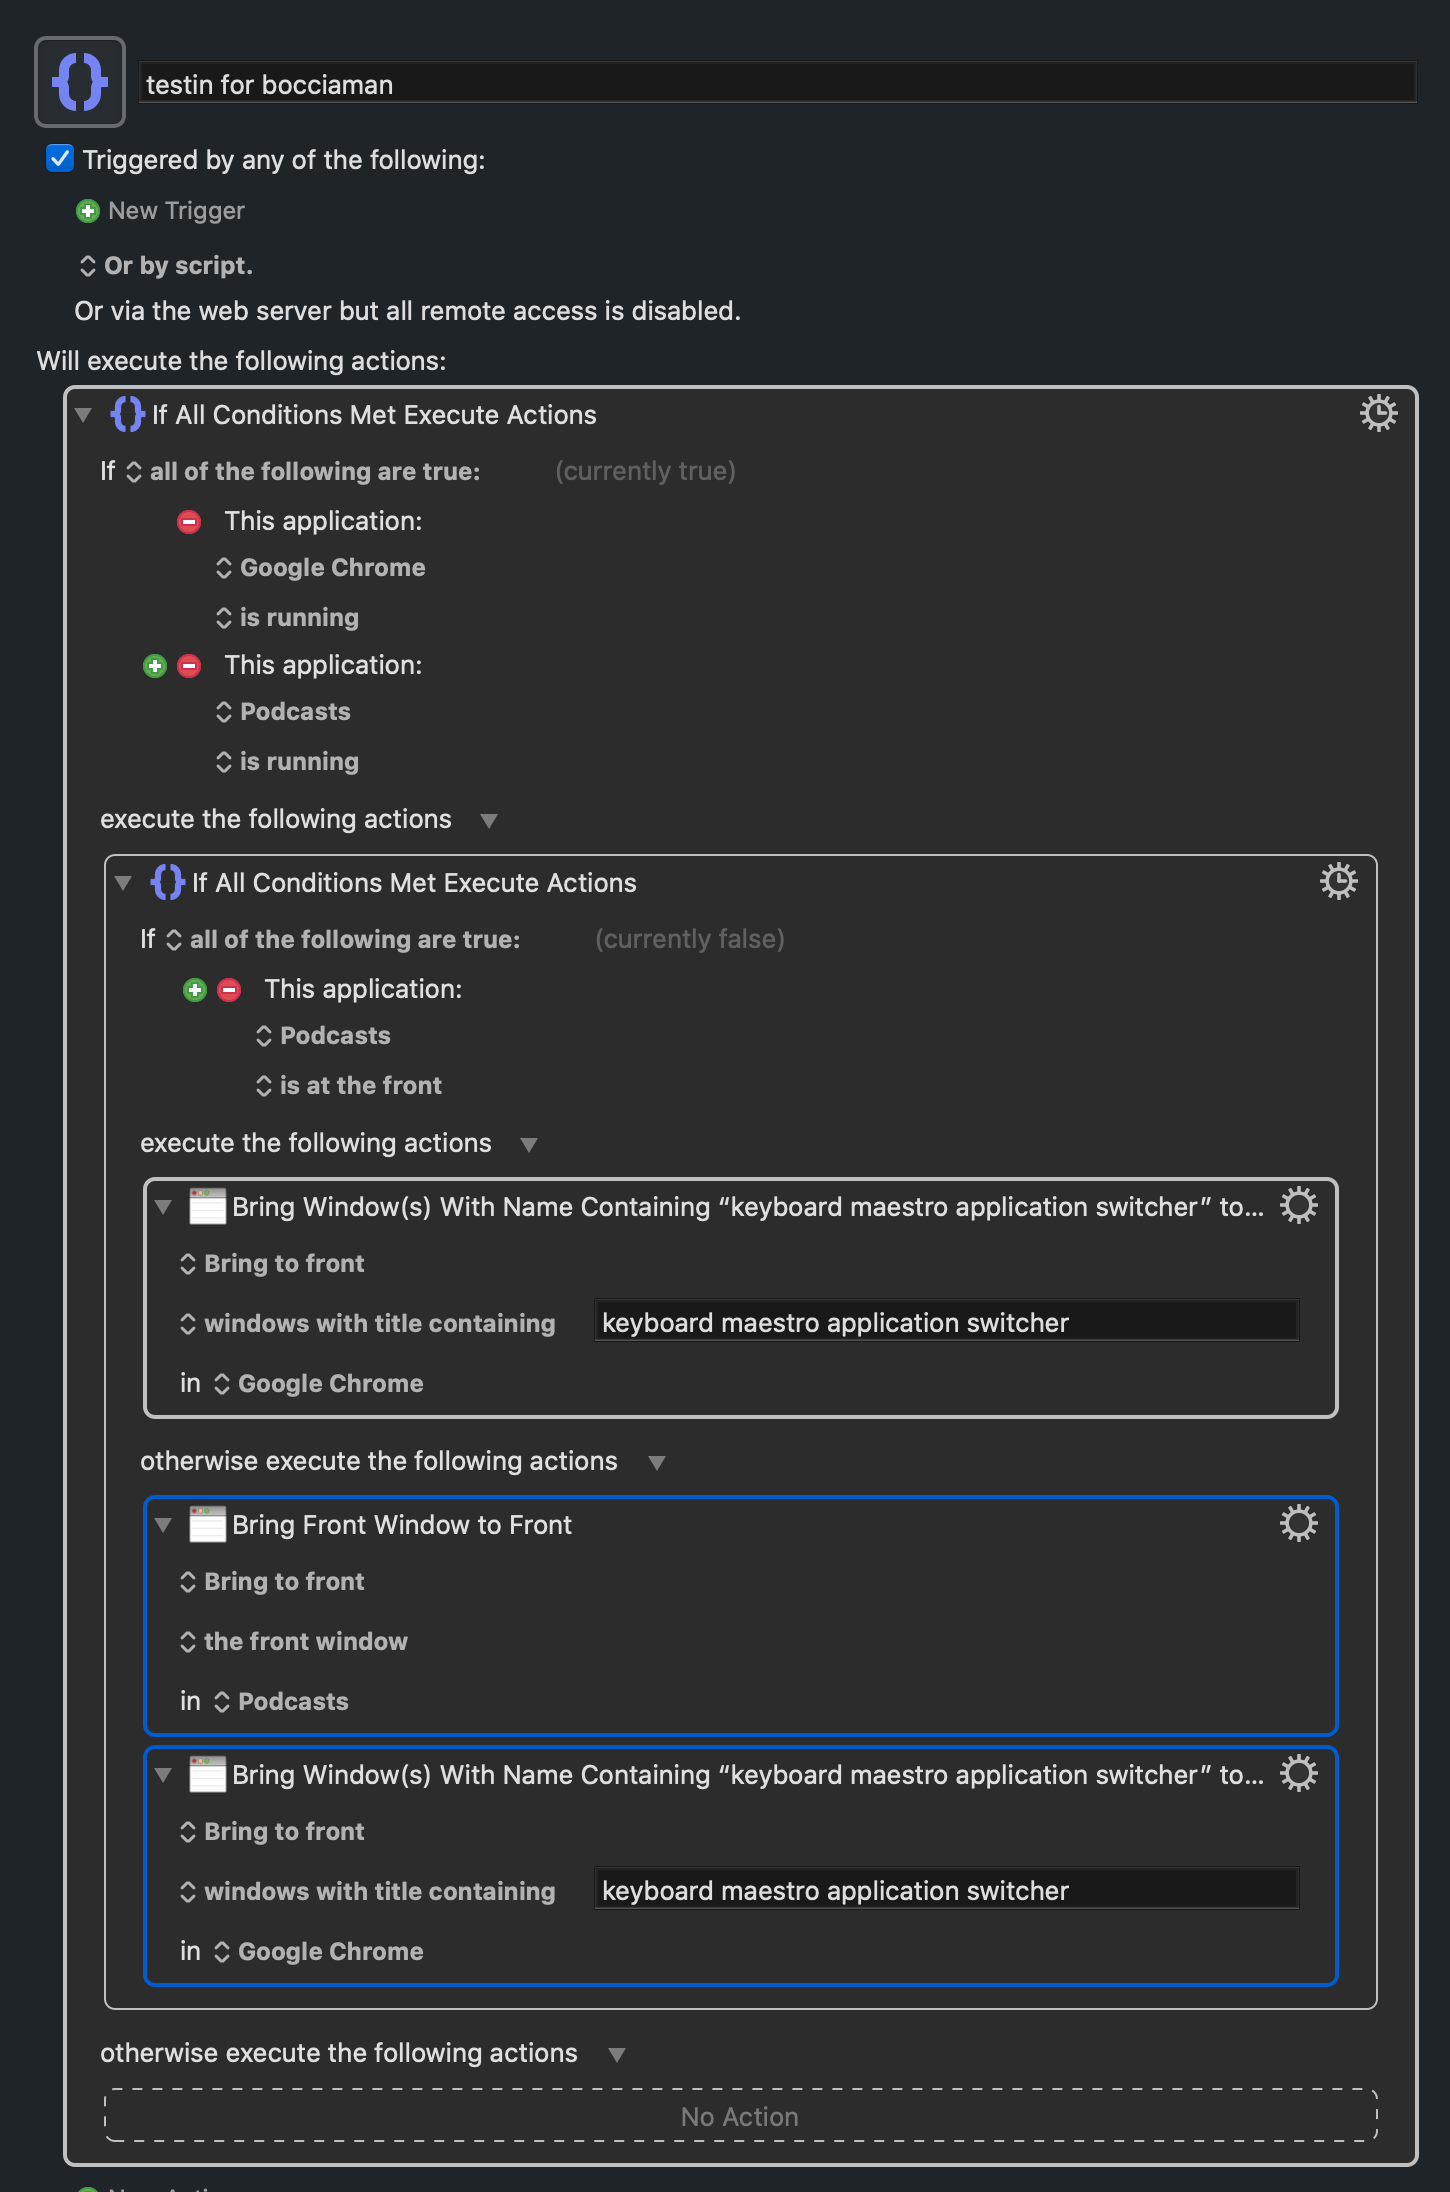Choose app in nested Podcasts condition
Screen dimensions: 1450x2192
coord(323,1036)
